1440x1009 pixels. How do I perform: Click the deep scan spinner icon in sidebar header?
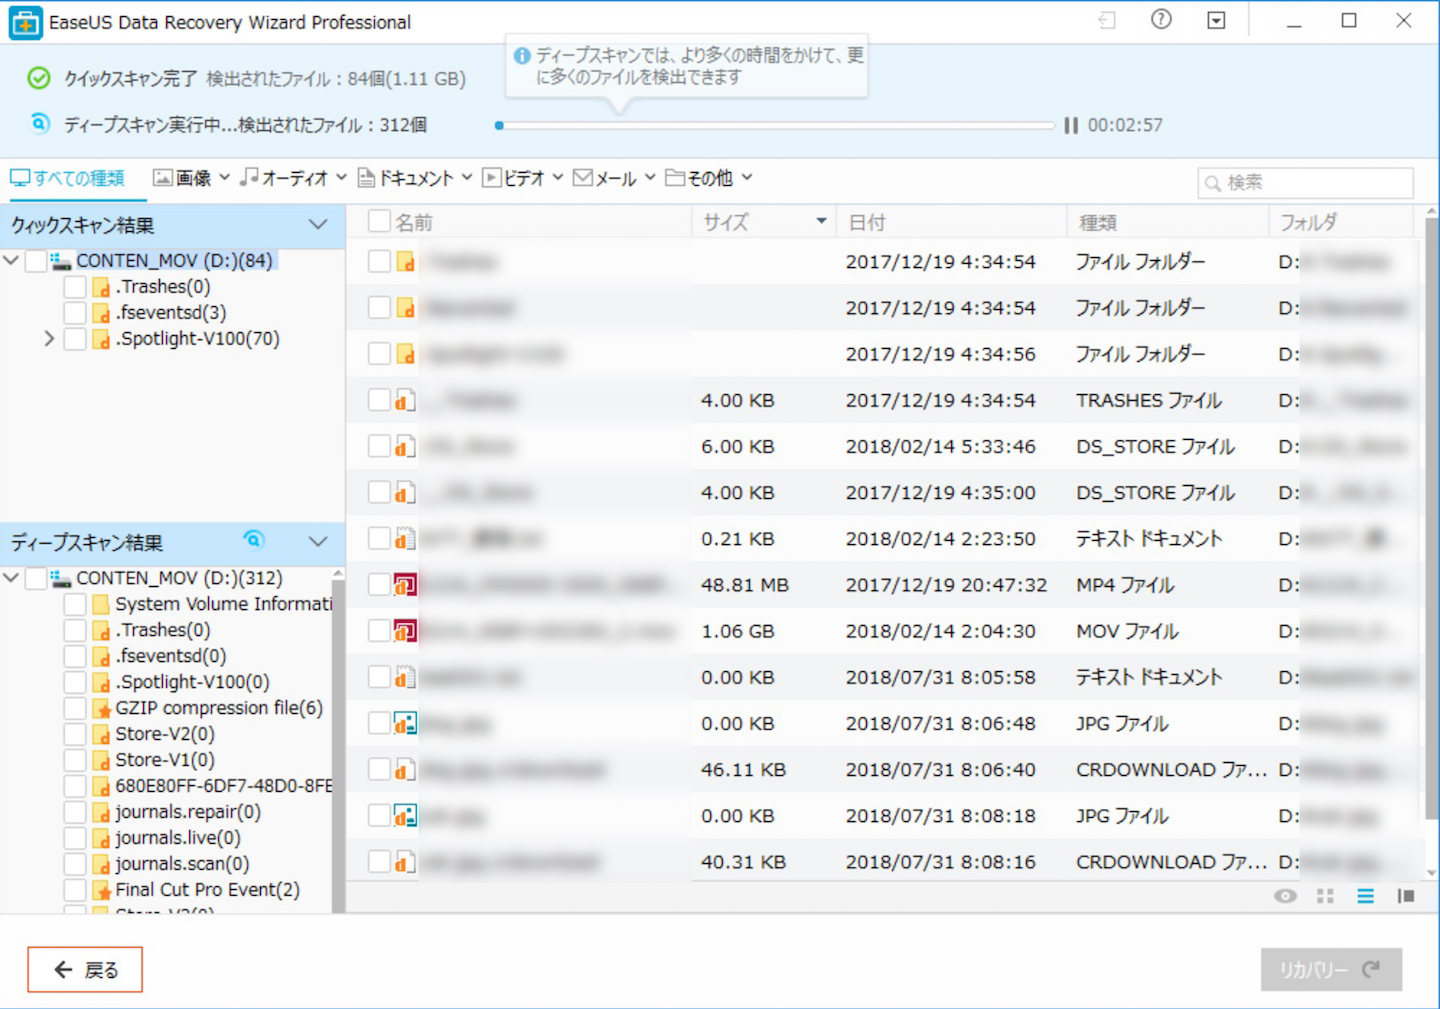click(x=254, y=540)
